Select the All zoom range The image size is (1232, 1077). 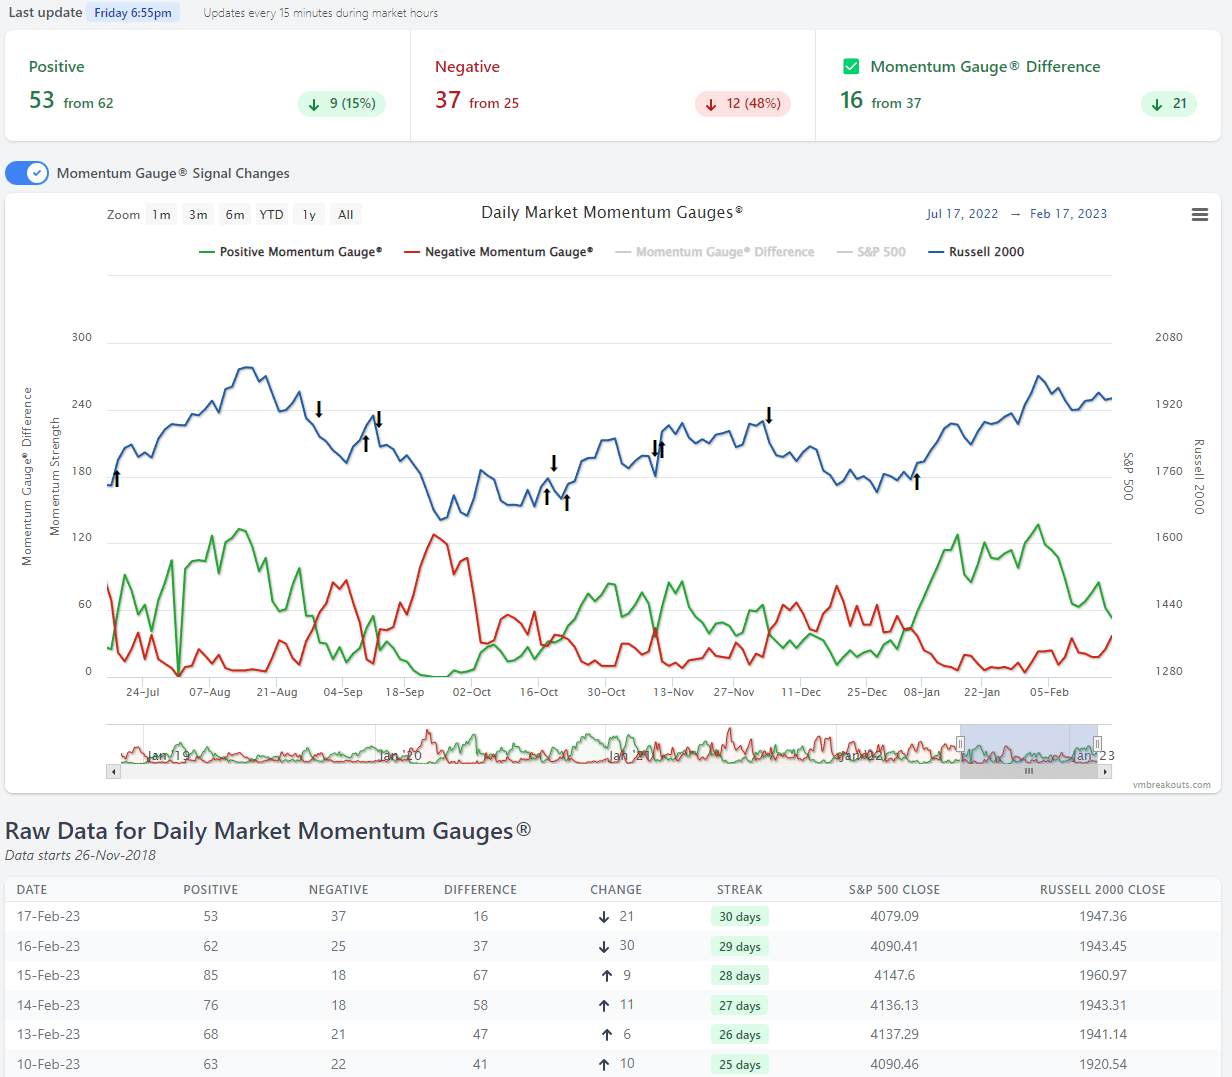click(345, 215)
